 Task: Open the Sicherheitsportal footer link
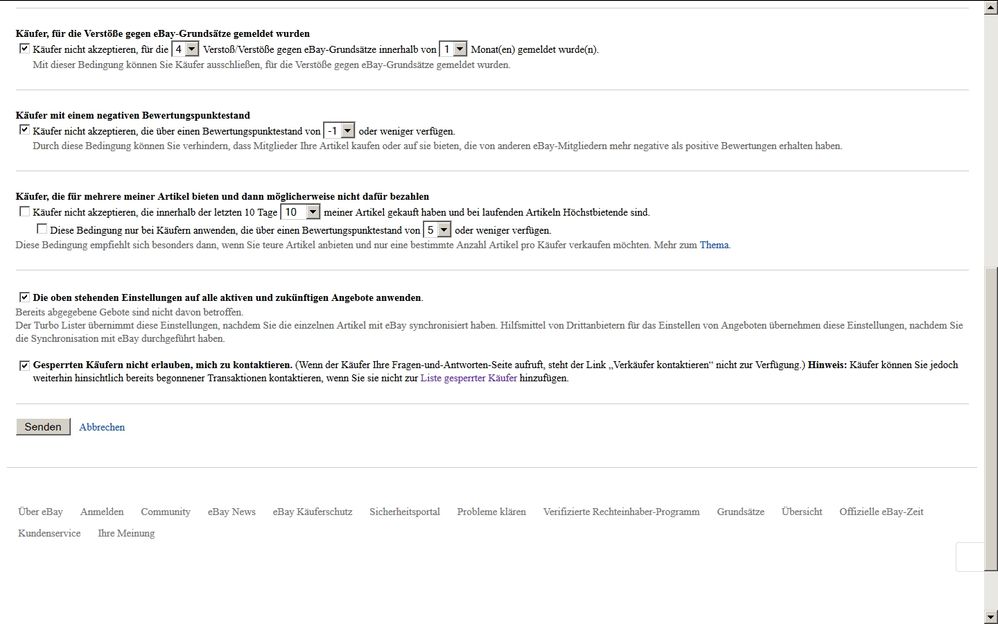(404, 511)
